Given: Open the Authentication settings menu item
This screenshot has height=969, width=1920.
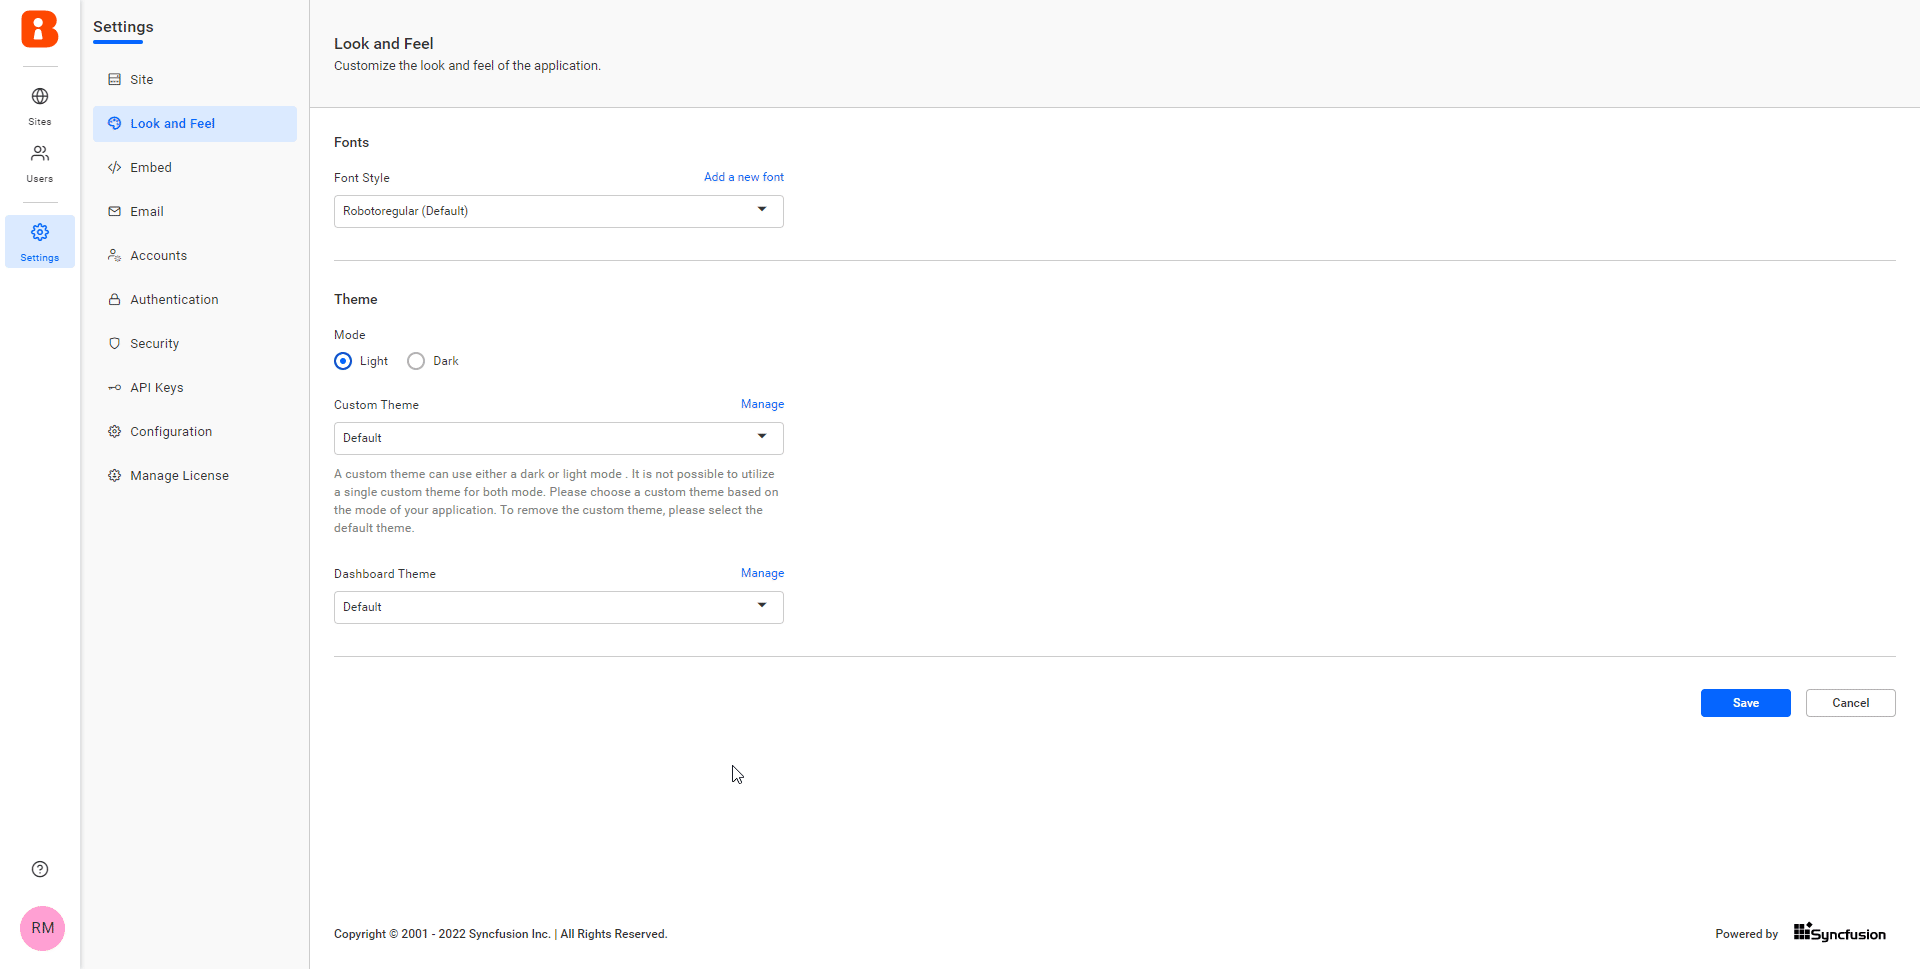Looking at the screenshot, I should [x=174, y=300].
